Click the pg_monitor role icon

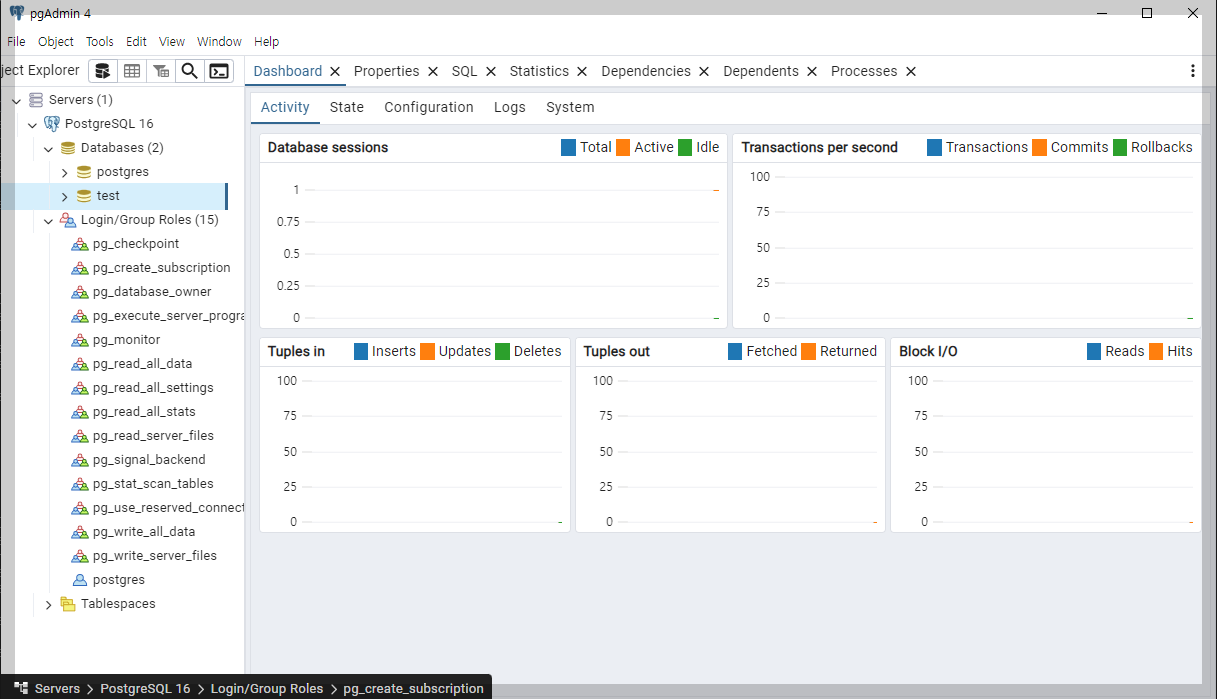click(x=80, y=340)
